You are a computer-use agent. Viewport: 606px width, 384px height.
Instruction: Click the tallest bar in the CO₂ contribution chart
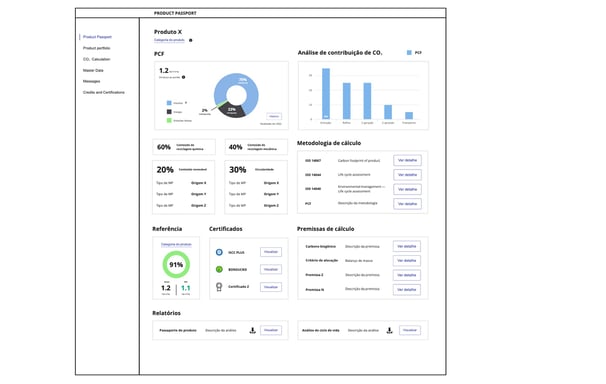pos(326,93)
